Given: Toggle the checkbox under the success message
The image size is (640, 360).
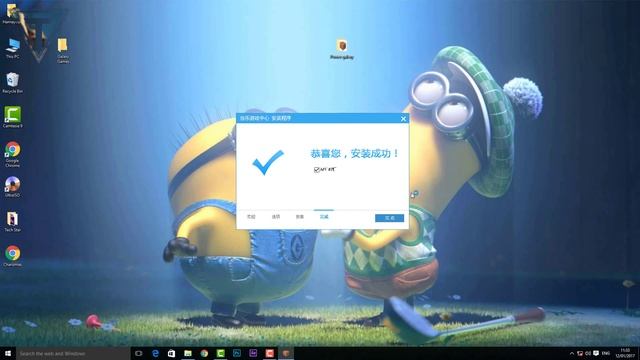Looking at the screenshot, I should coord(317,169).
